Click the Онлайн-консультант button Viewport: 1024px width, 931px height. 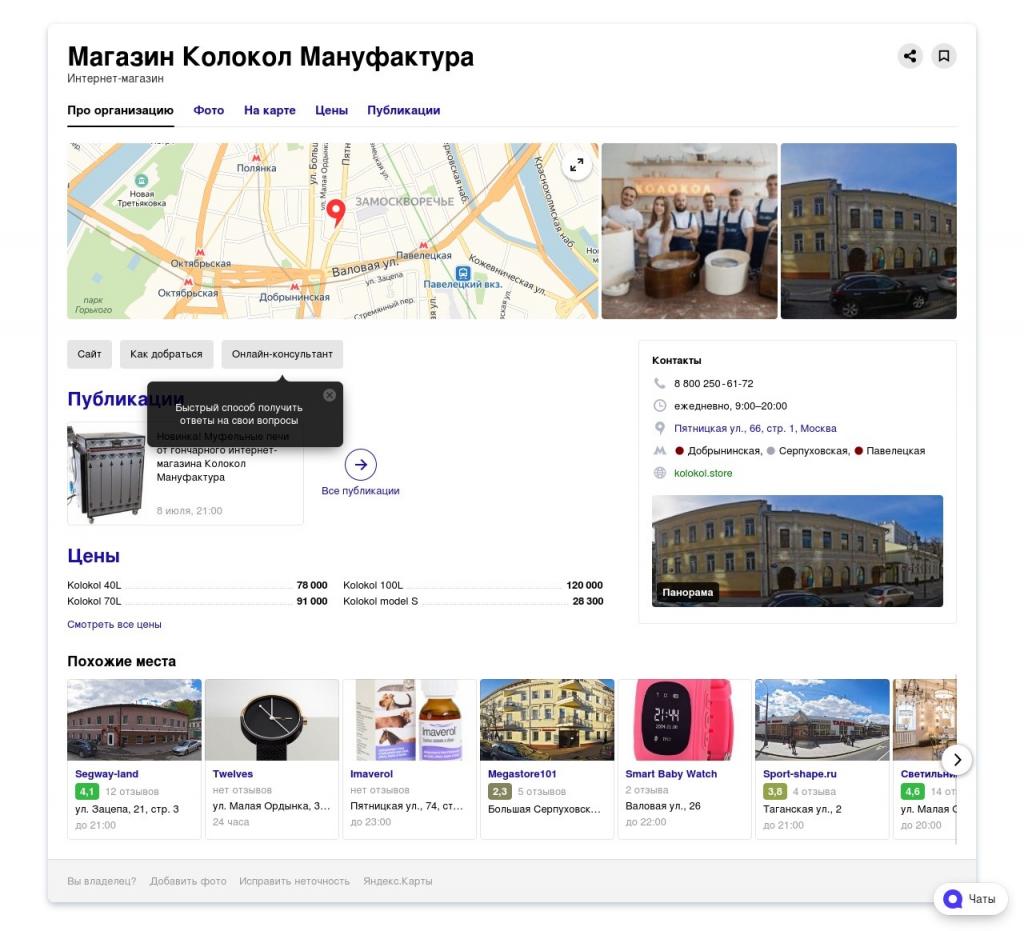pos(282,354)
